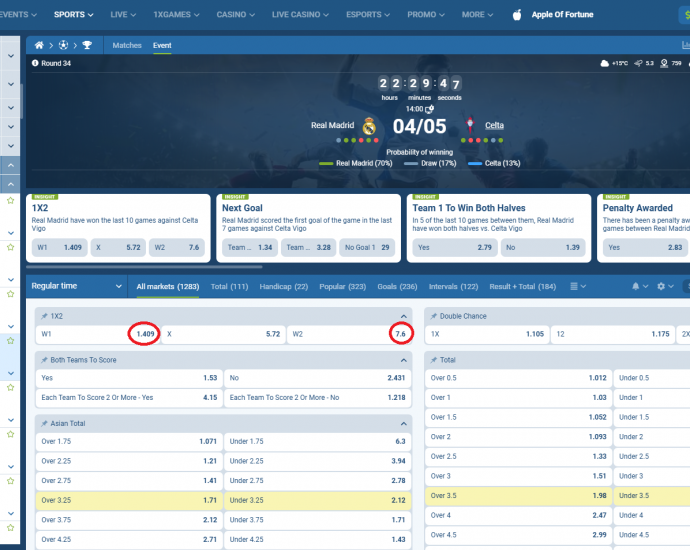690x550 pixels.
Task: Open the settings gear dropdown
Action: 665,286
